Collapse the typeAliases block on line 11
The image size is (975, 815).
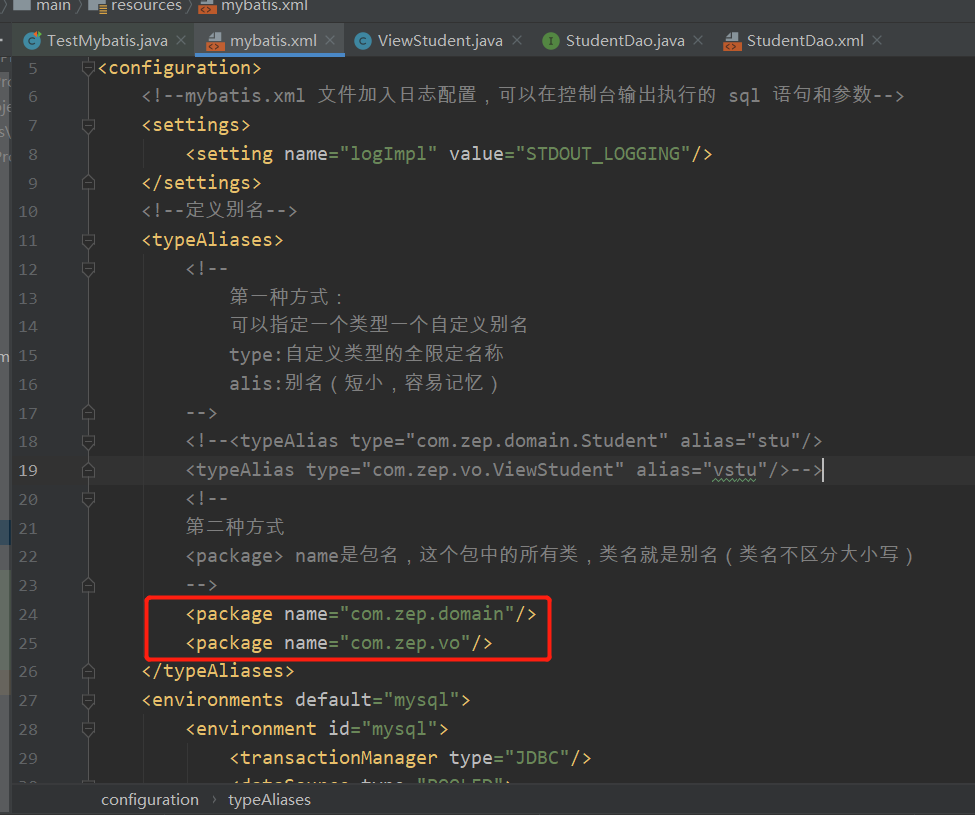click(x=88, y=241)
